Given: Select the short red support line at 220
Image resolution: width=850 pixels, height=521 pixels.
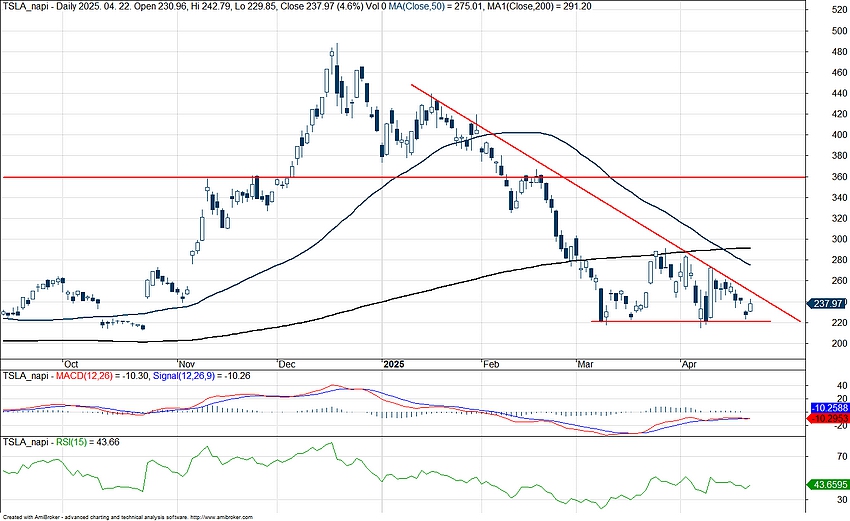Looking at the screenshot, I should click(x=680, y=321).
